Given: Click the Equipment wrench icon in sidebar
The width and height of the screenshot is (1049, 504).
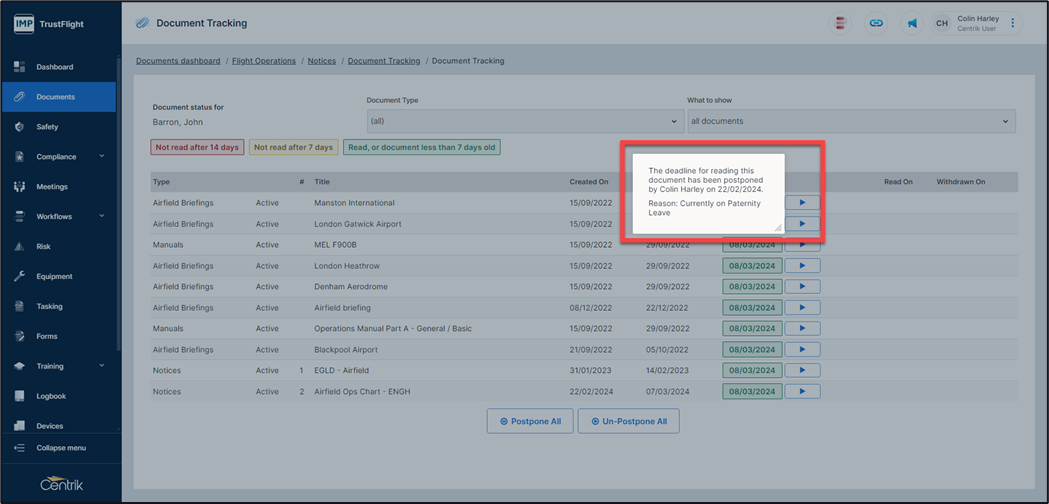Looking at the screenshot, I should [x=19, y=277].
